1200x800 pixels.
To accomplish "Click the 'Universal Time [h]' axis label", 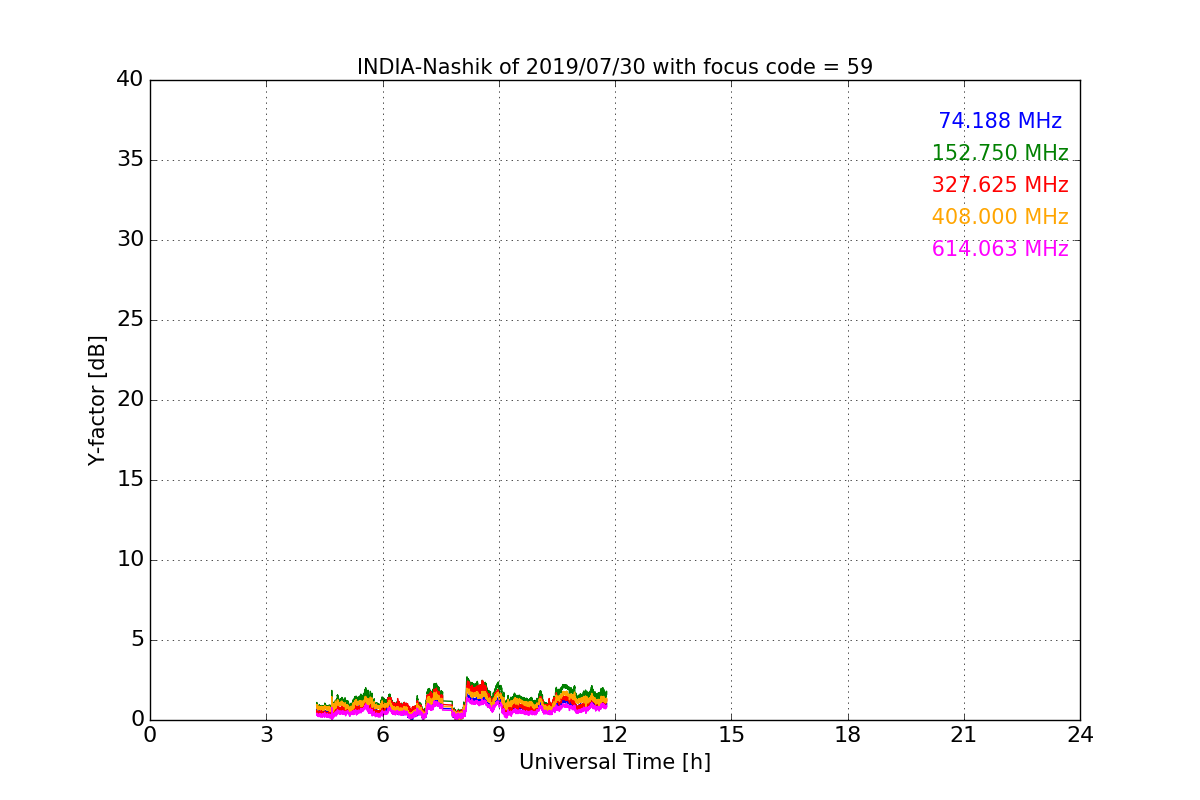I will tap(615, 762).
